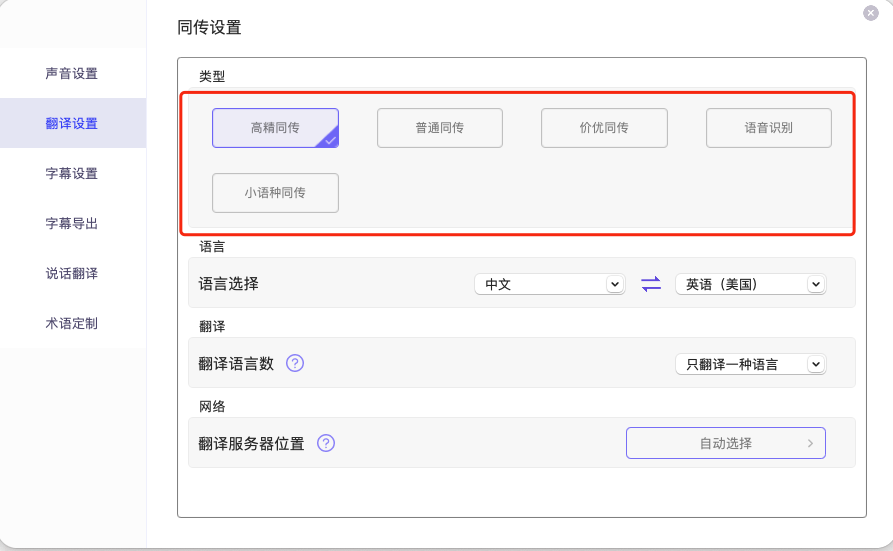The image size is (893, 551).
Task: Open the 术语定制 sidebar tab
Action: 72,323
